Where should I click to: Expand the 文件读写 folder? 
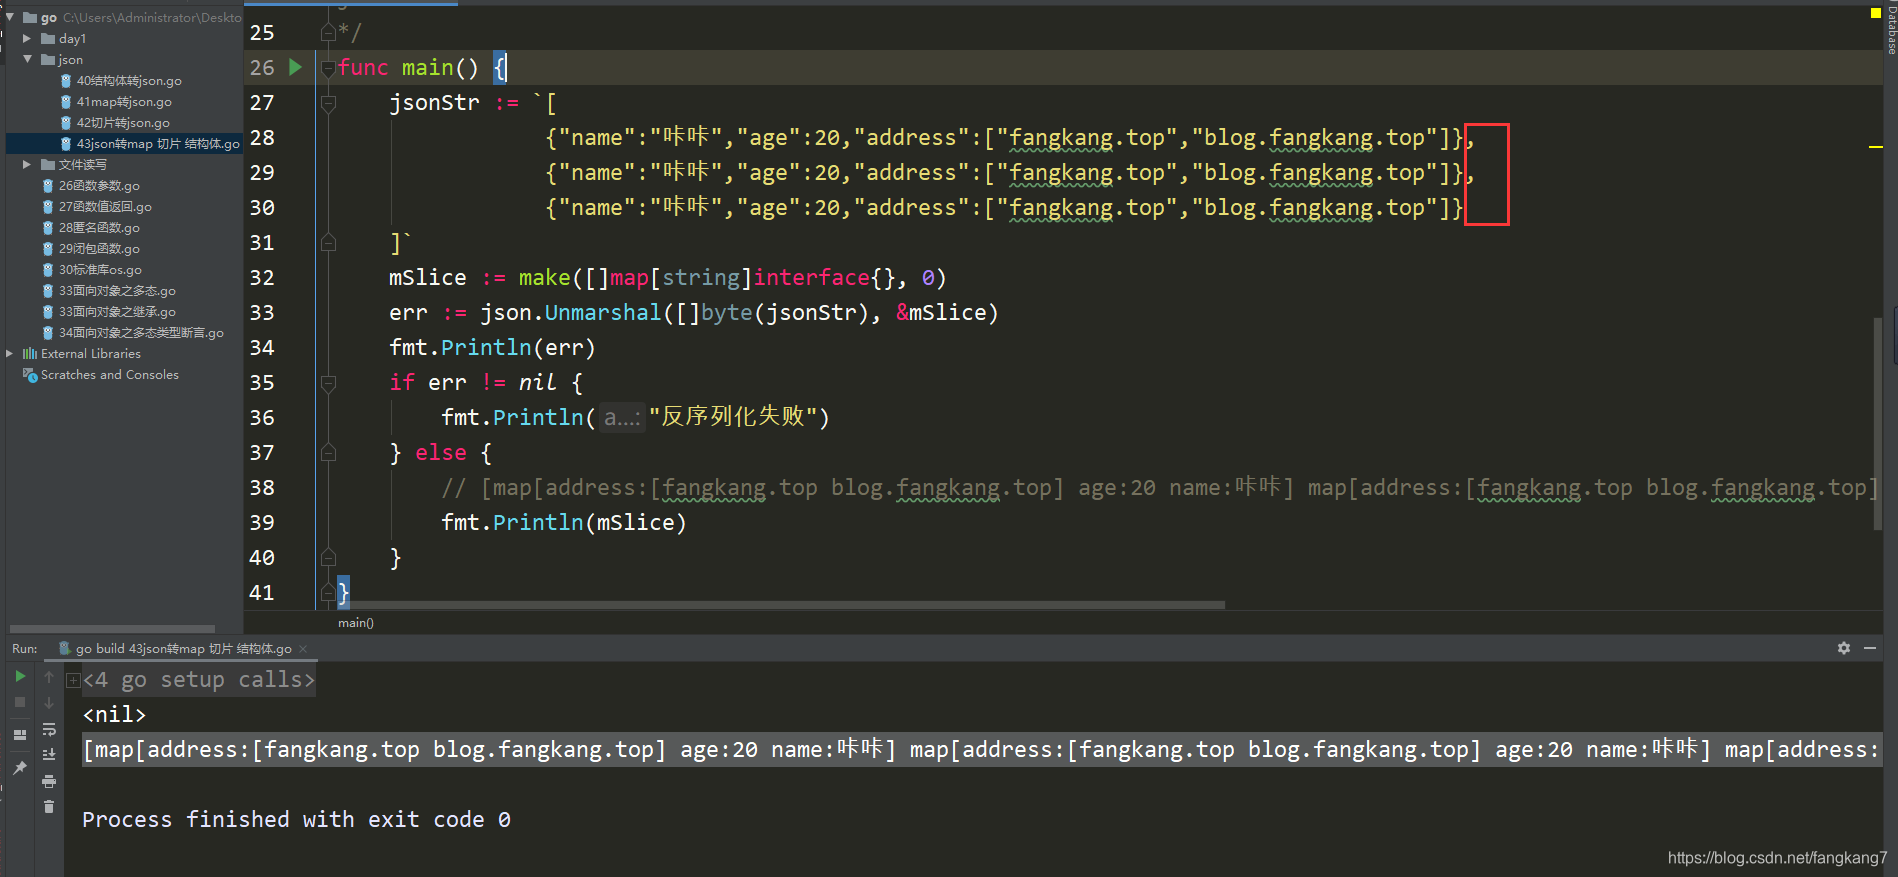tap(27, 164)
